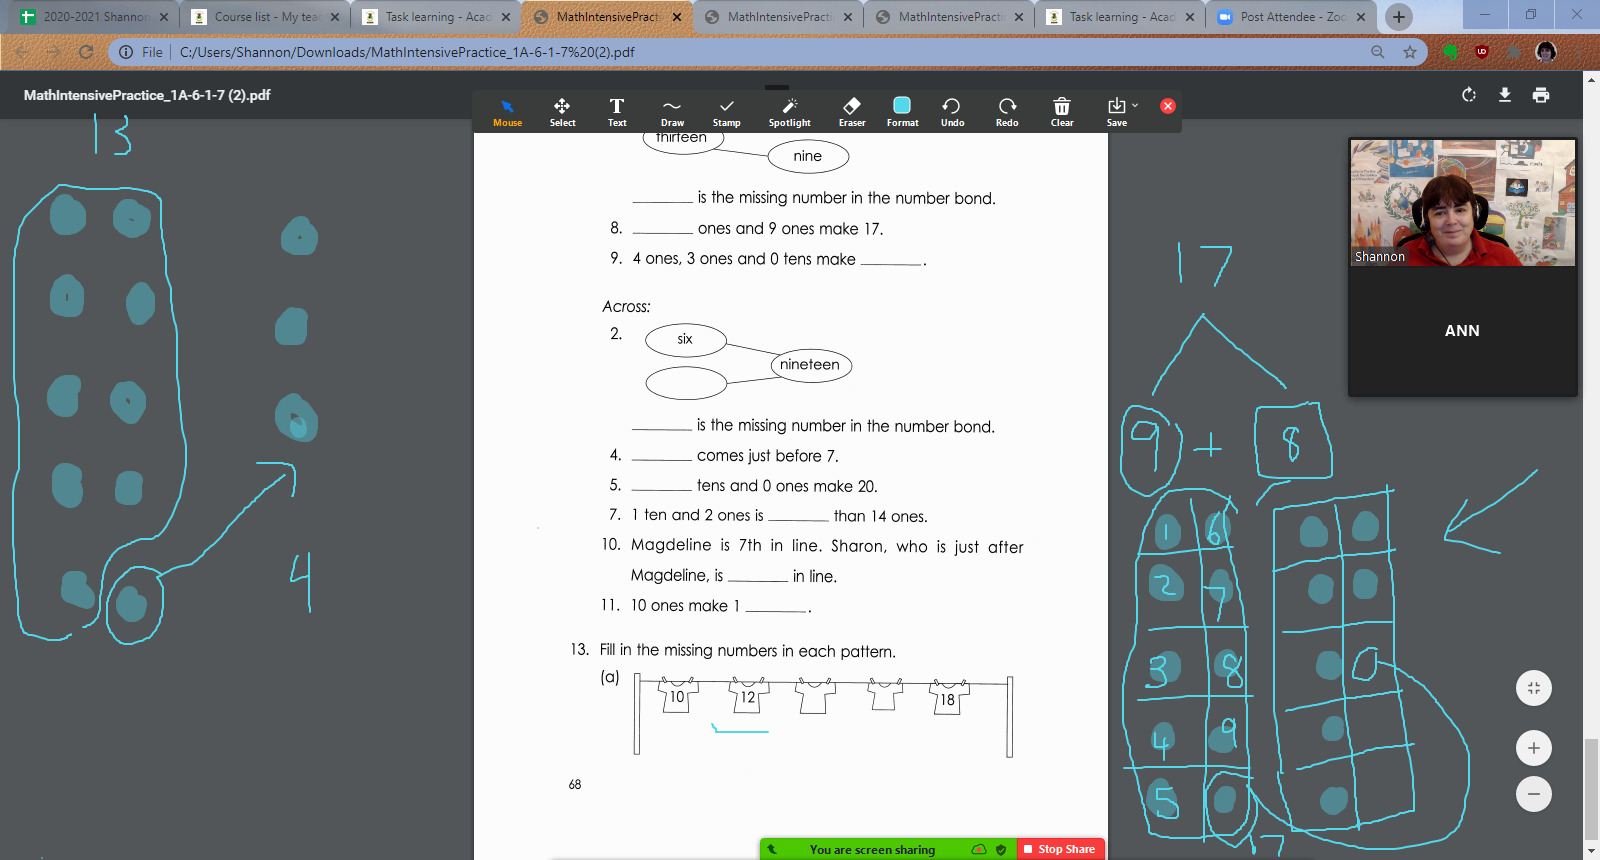Click the PDF file title text
The image size is (1600, 860).
point(147,95)
